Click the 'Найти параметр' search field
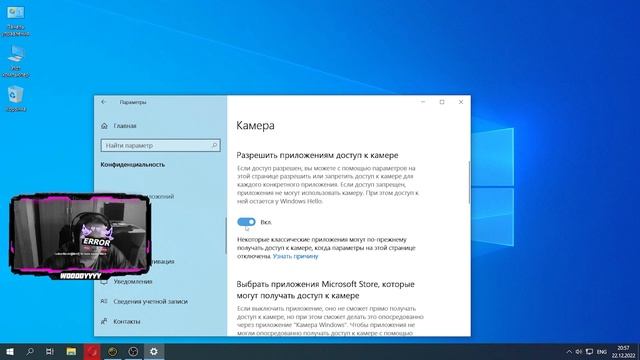Image resolution: width=640 pixels, height=360 pixels. pyautogui.click(x=160, y=145)
